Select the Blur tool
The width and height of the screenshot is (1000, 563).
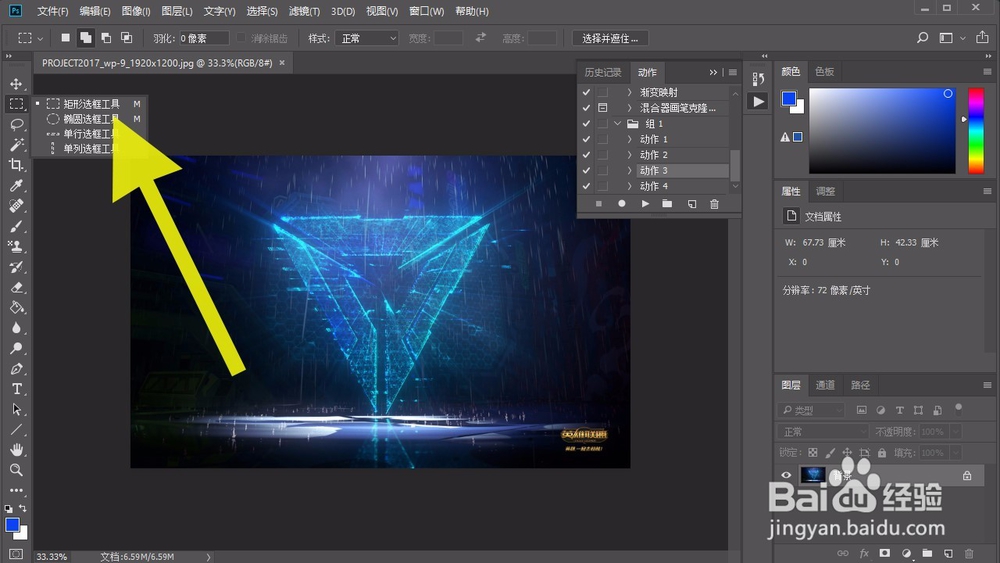(x=17, y=328)
